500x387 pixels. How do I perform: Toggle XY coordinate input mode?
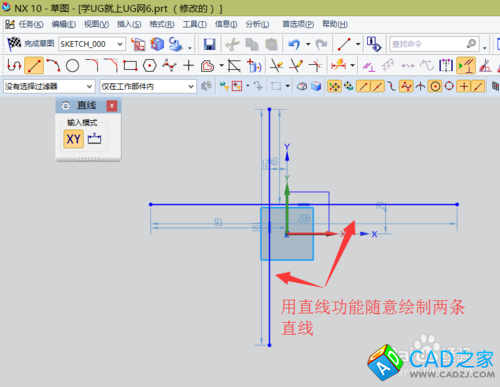[x=73, y=139]
